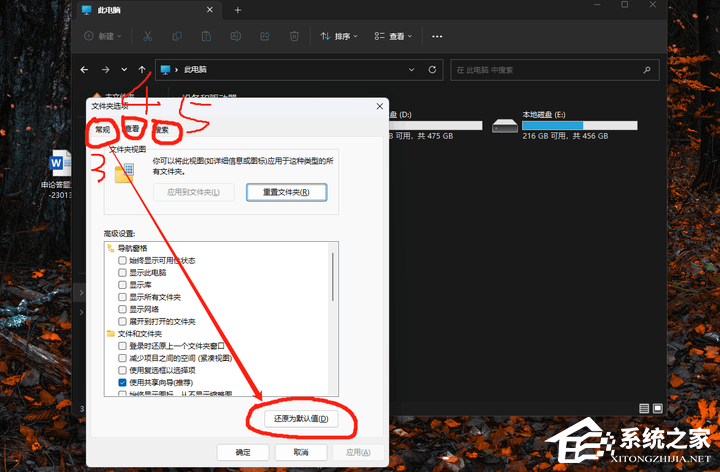720x472 pixels.
Task: Open the three-dot See more menu
Action: [x=437, y=37]
